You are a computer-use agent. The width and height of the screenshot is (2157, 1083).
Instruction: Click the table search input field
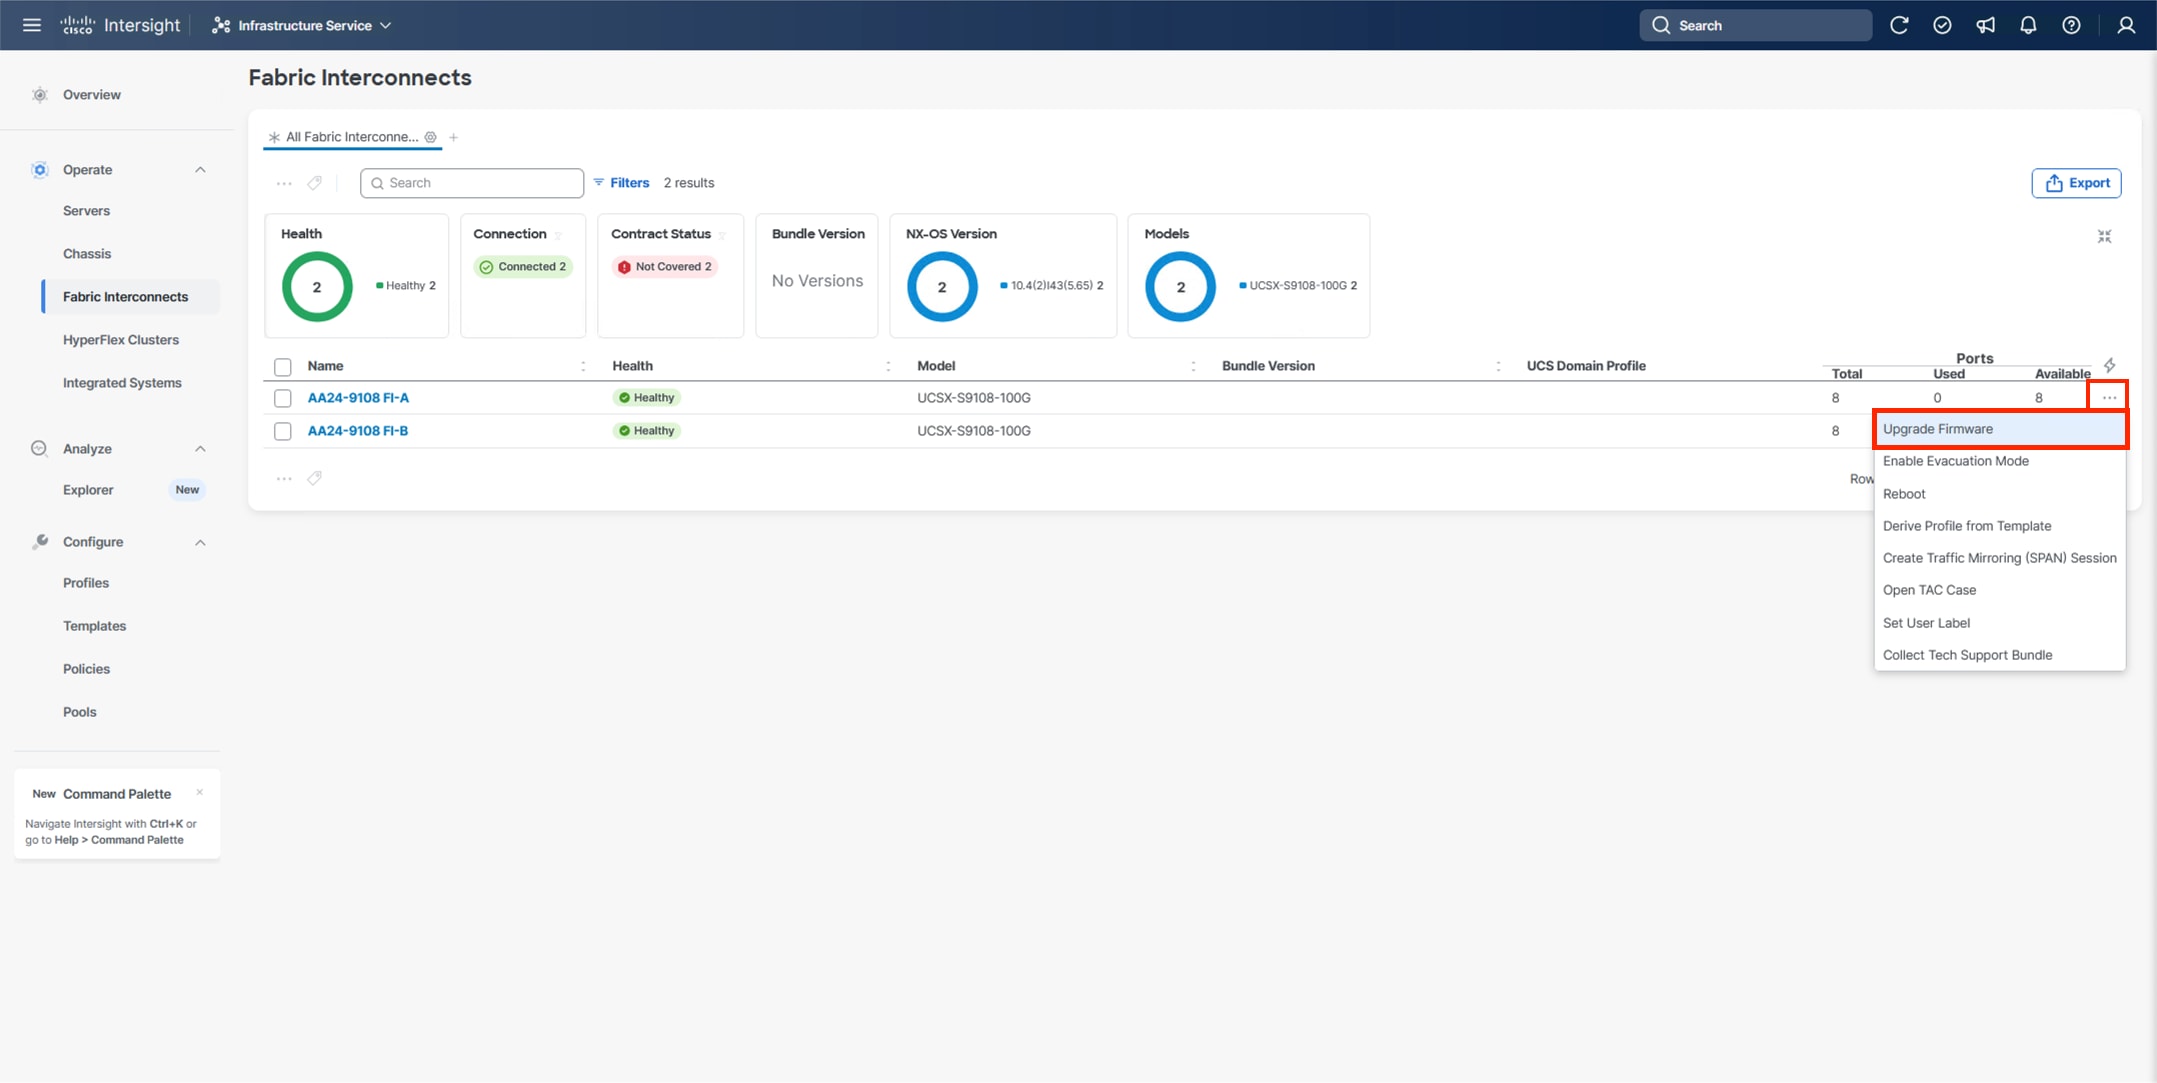point(472,183)
